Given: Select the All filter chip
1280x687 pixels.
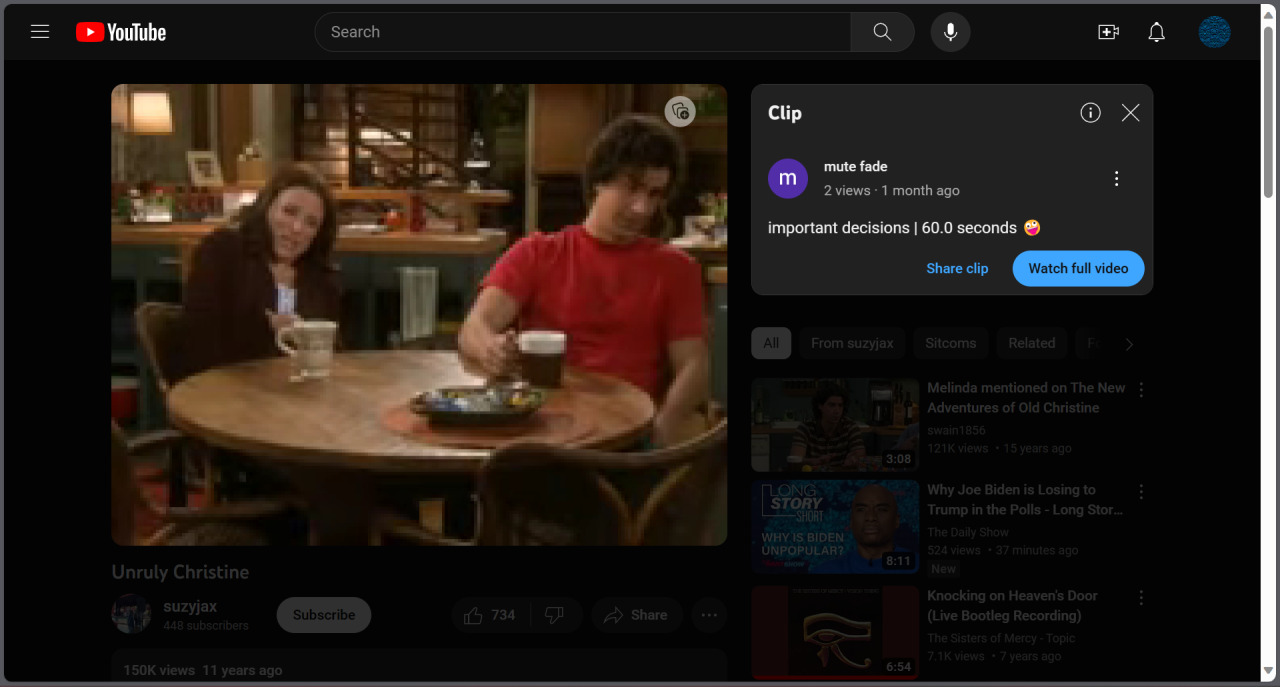Looking at the screenshot, I should pos(771,343).
